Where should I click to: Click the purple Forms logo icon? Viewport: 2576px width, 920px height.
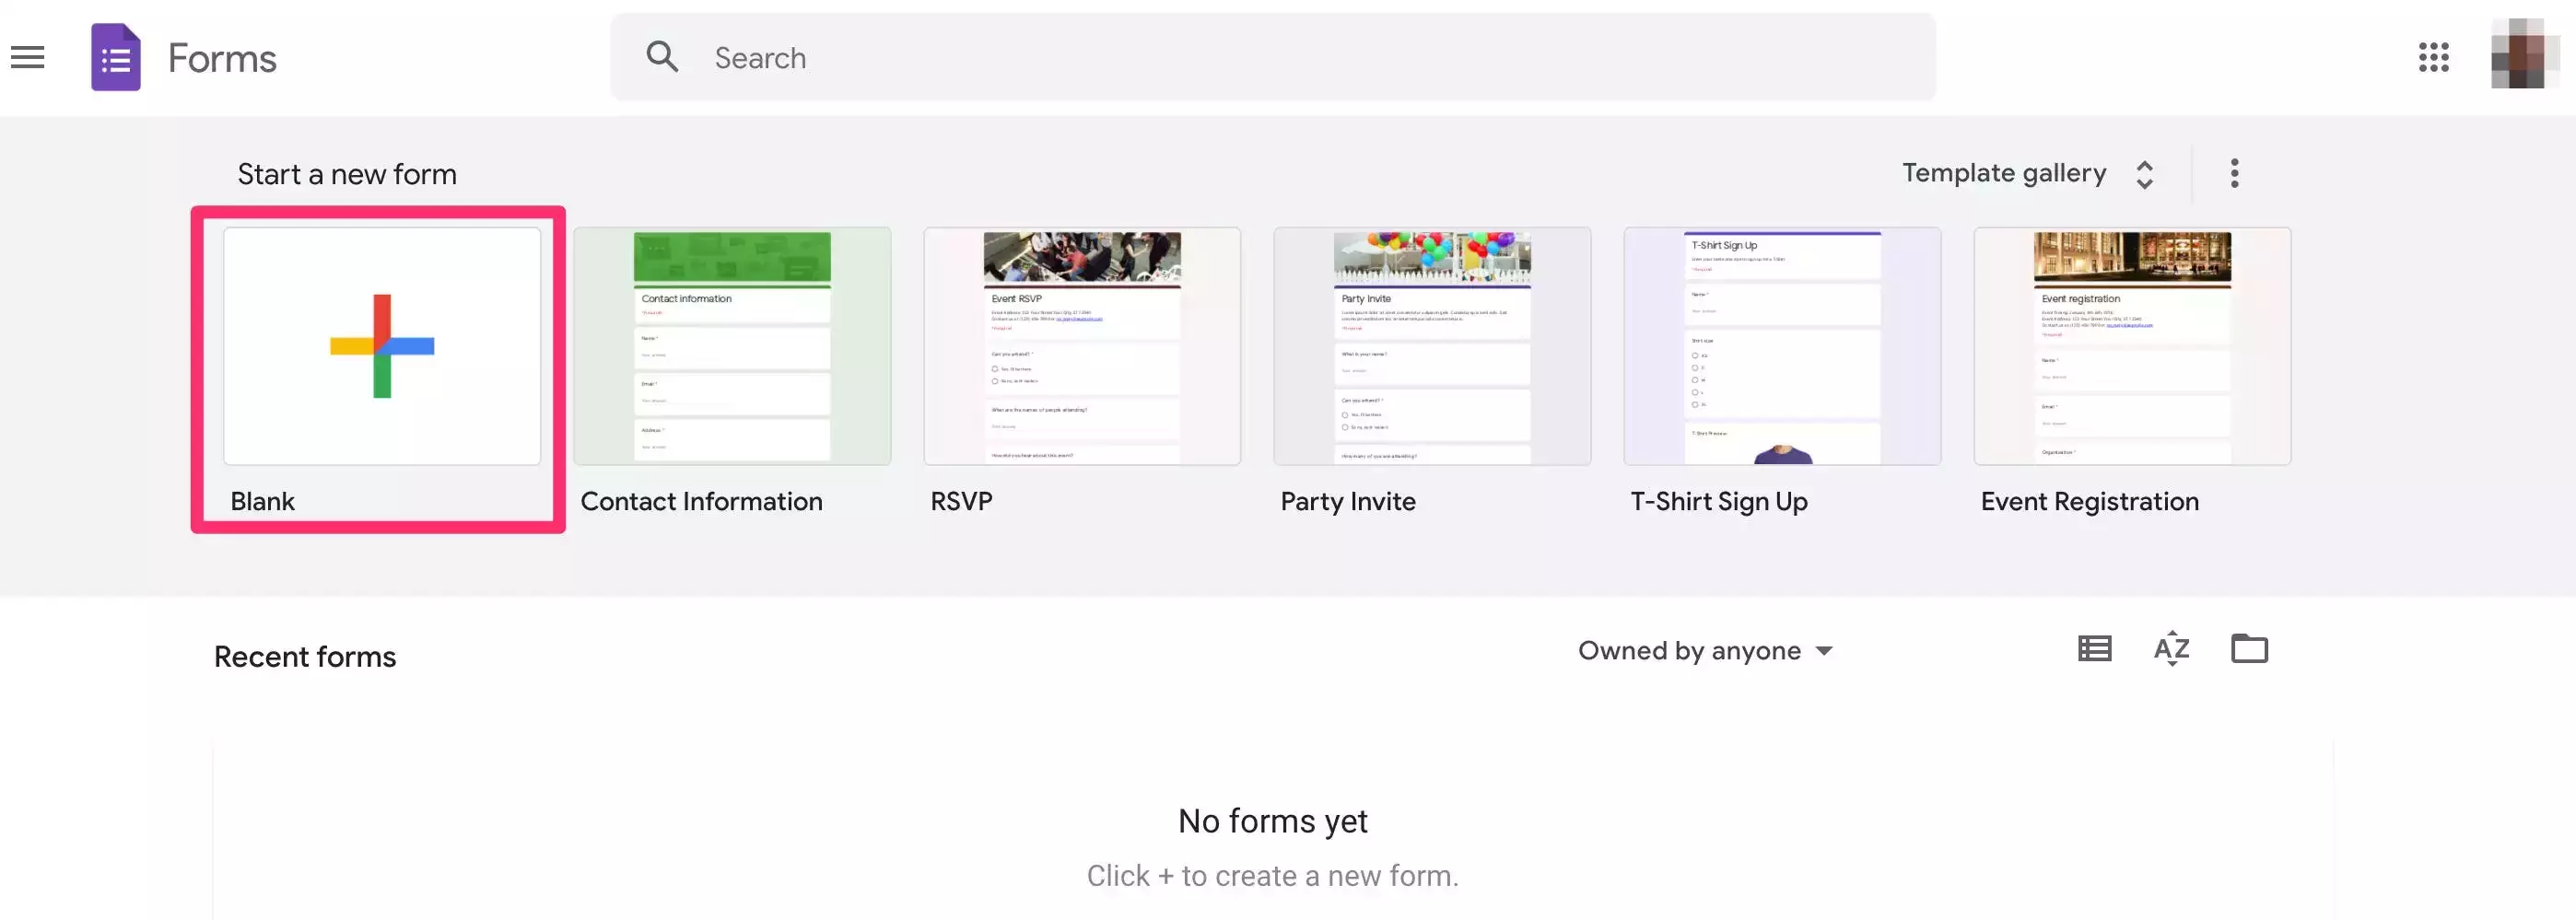click(116, 58)
